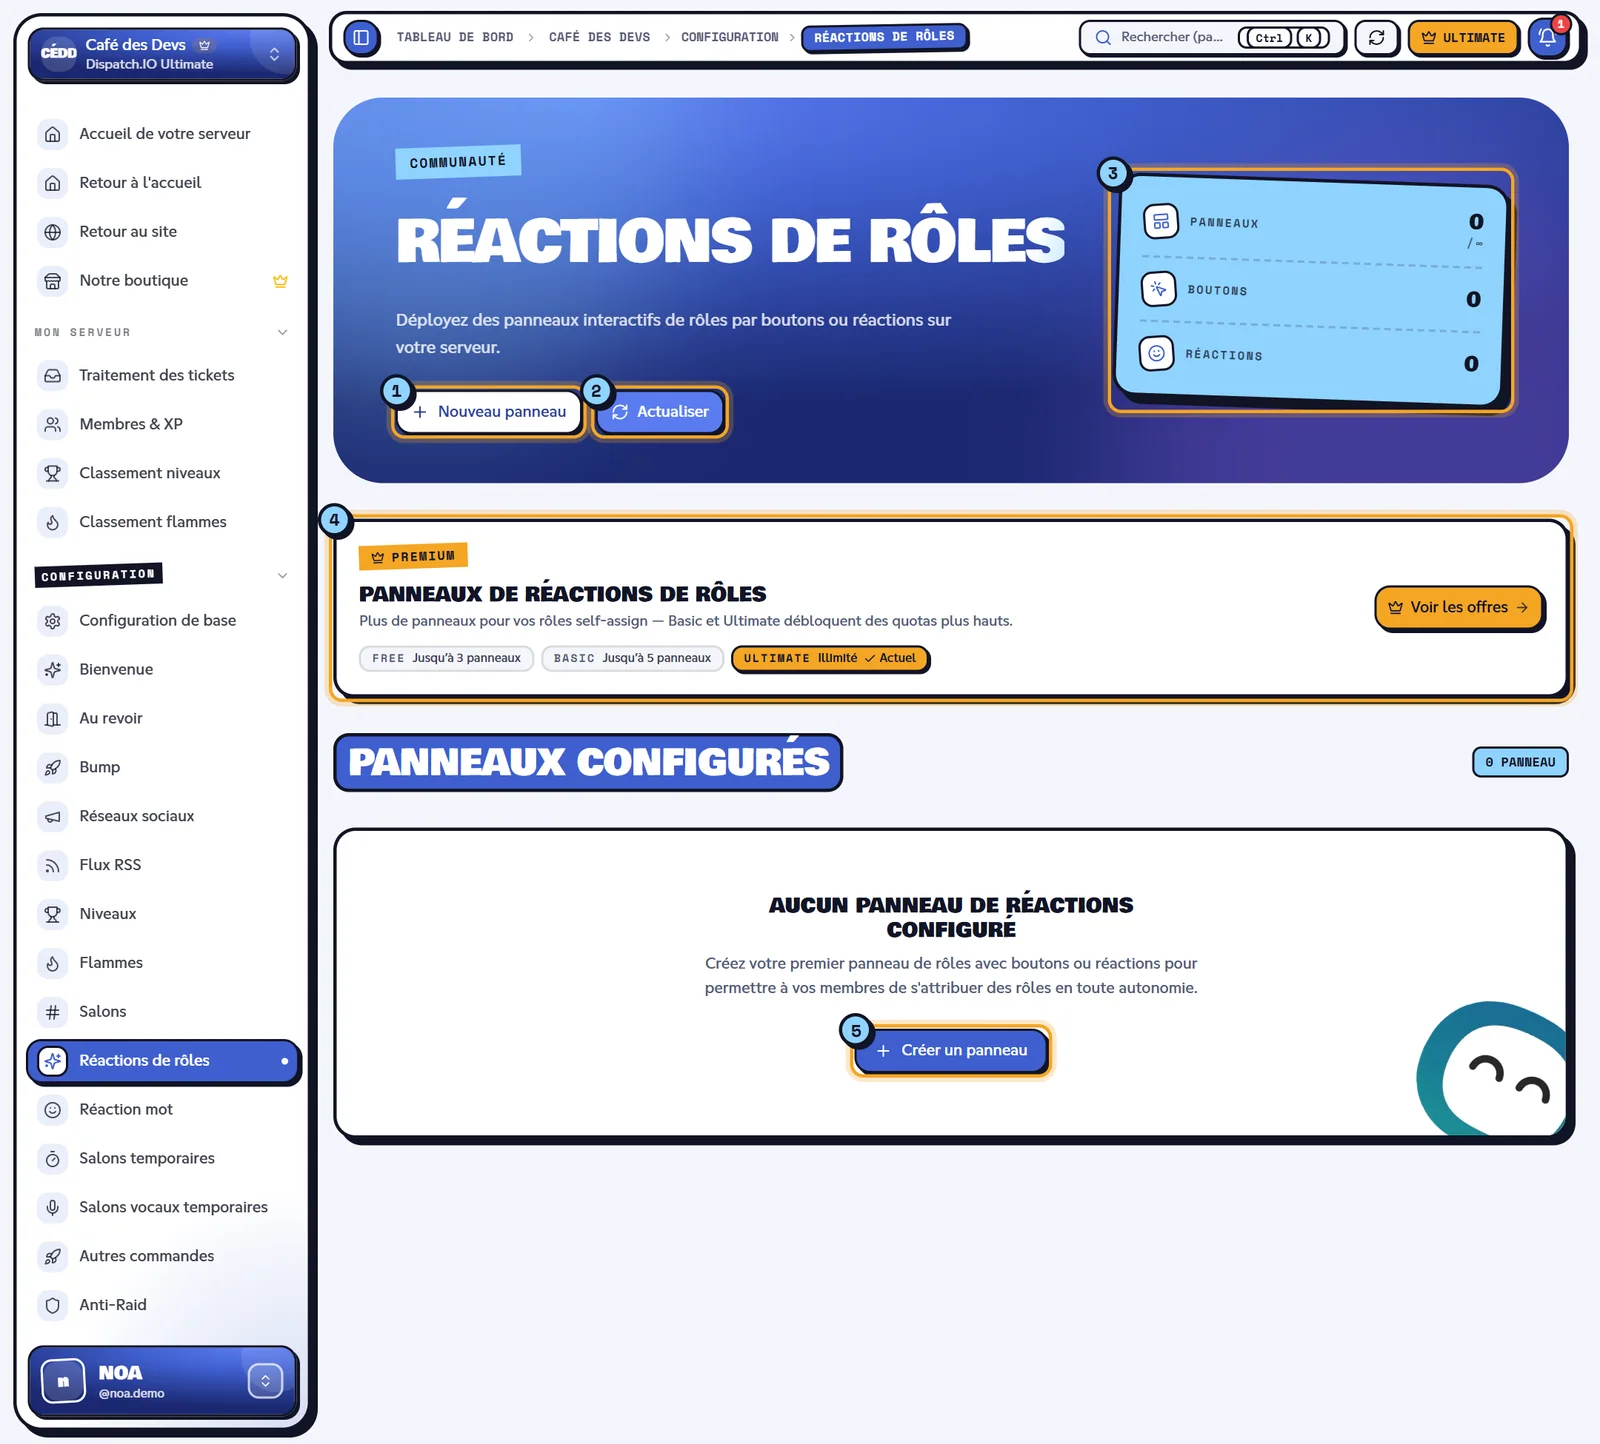
Task: Click the trophy icon for Classement niveaux
Action: [53, 474]
